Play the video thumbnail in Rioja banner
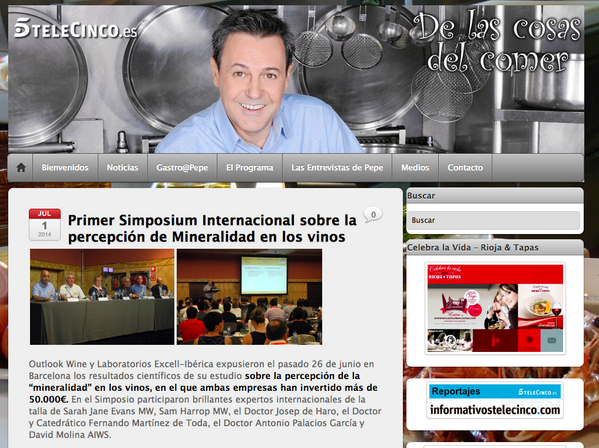599x448 pixels. 450,340
